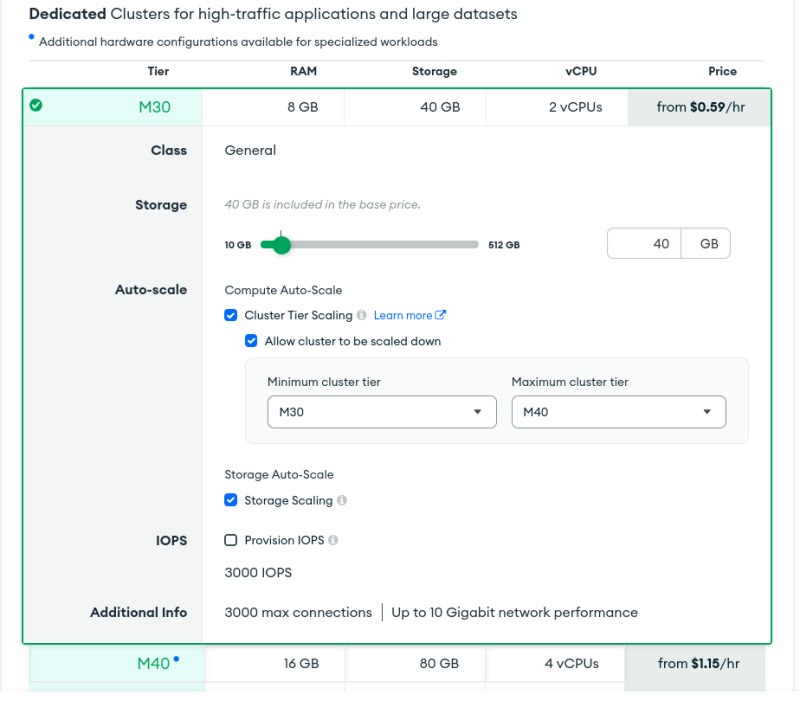Click the storage slider track near 512 GB
This screenshot has width=800, height=701.
(470, 245)
